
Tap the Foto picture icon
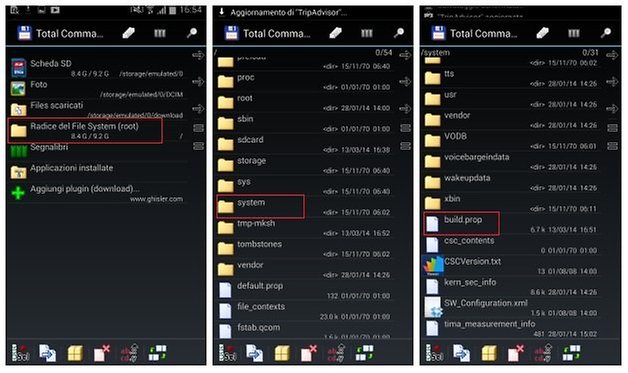(18, 89)
